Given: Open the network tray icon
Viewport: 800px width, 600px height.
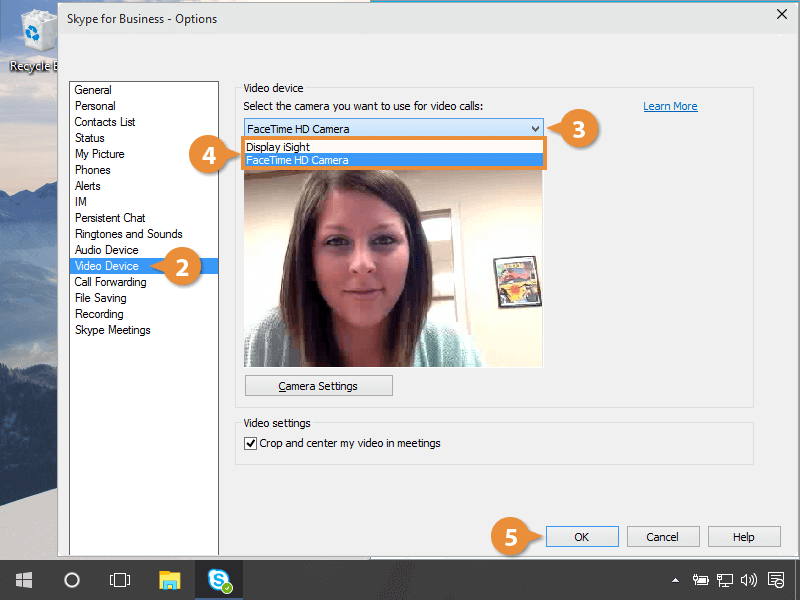Looking at the screenshot, I should [725, 579].
